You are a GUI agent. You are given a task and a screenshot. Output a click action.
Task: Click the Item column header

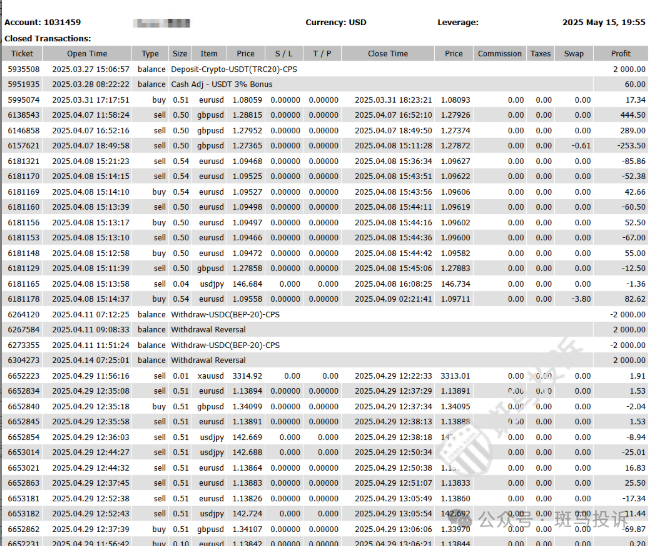(209, 54)
